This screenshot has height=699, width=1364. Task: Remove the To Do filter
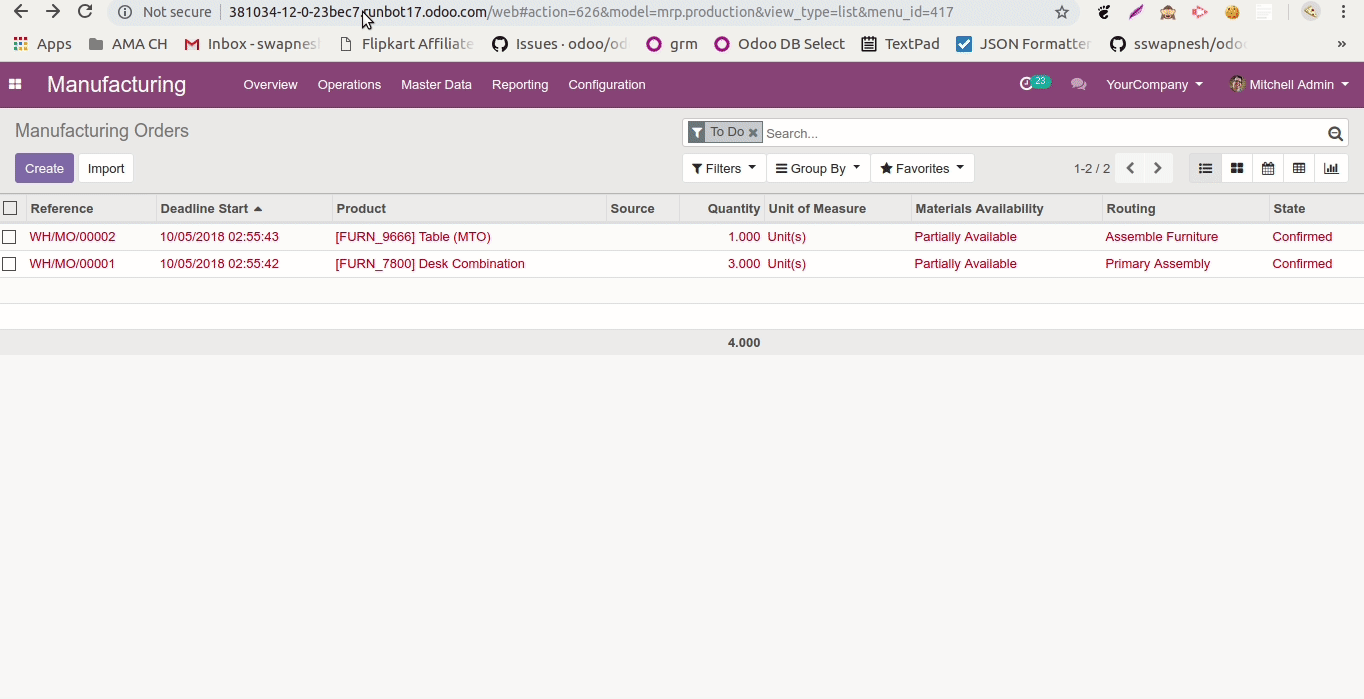753,132
